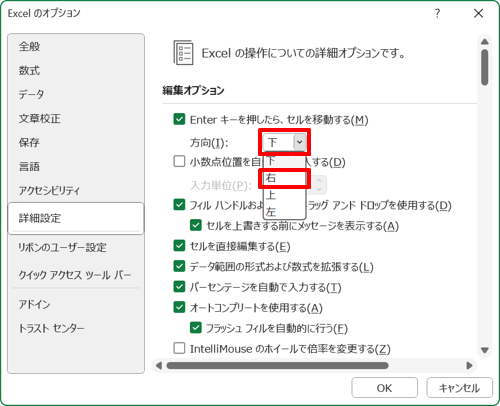Click the vertical scrollbar up arrow
The width and height of the screenshot is (500, 406).
click(x=485, y=42)
